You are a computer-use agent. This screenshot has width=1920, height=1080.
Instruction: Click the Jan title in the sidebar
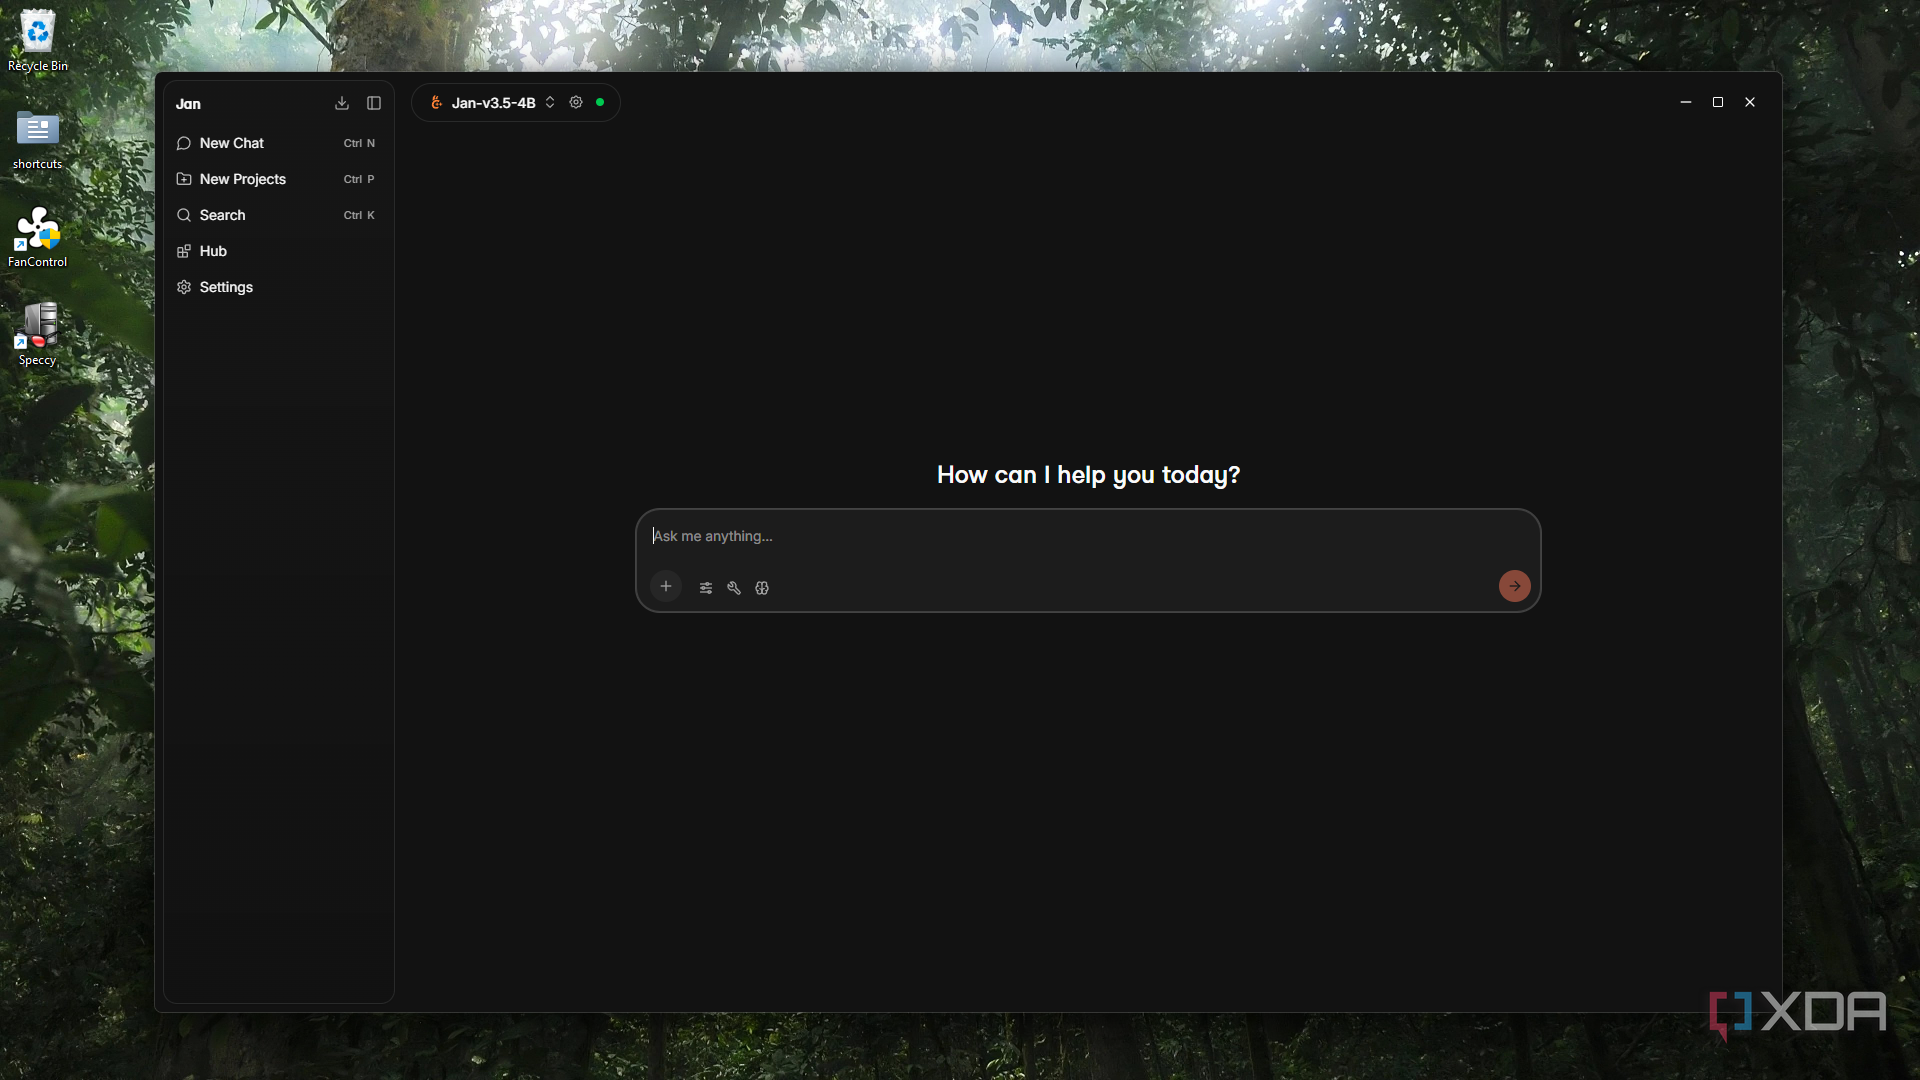[188, 104]
